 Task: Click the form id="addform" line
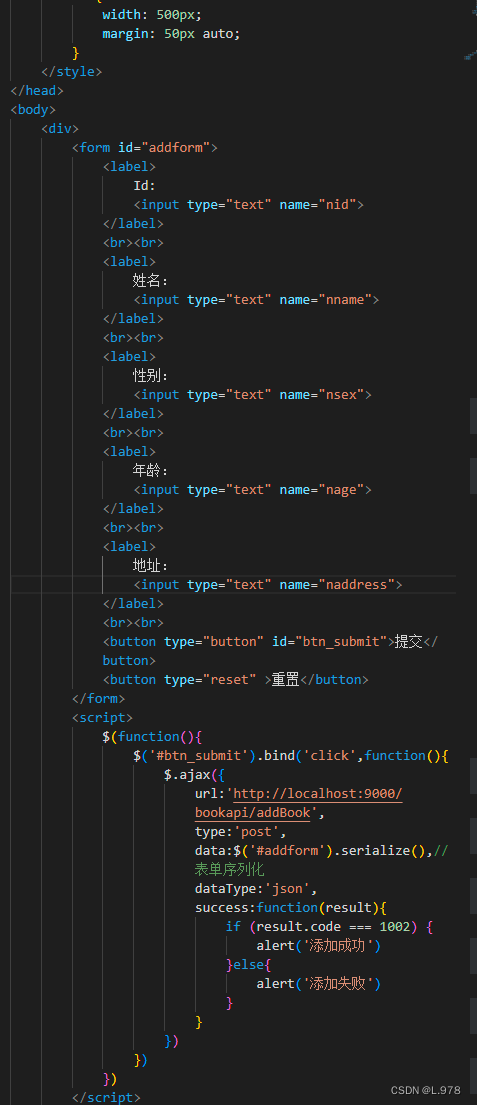click(x=145, y=147)
